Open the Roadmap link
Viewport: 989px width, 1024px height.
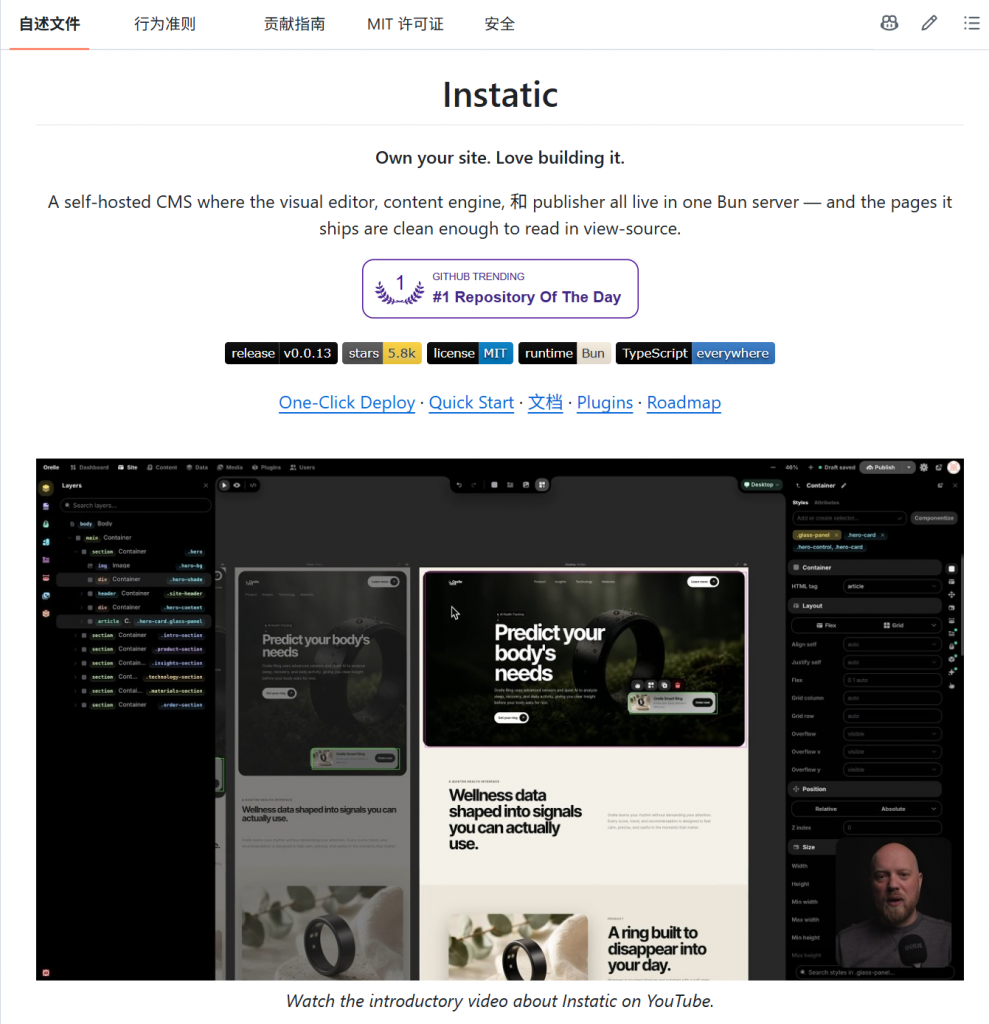(684, 402)
